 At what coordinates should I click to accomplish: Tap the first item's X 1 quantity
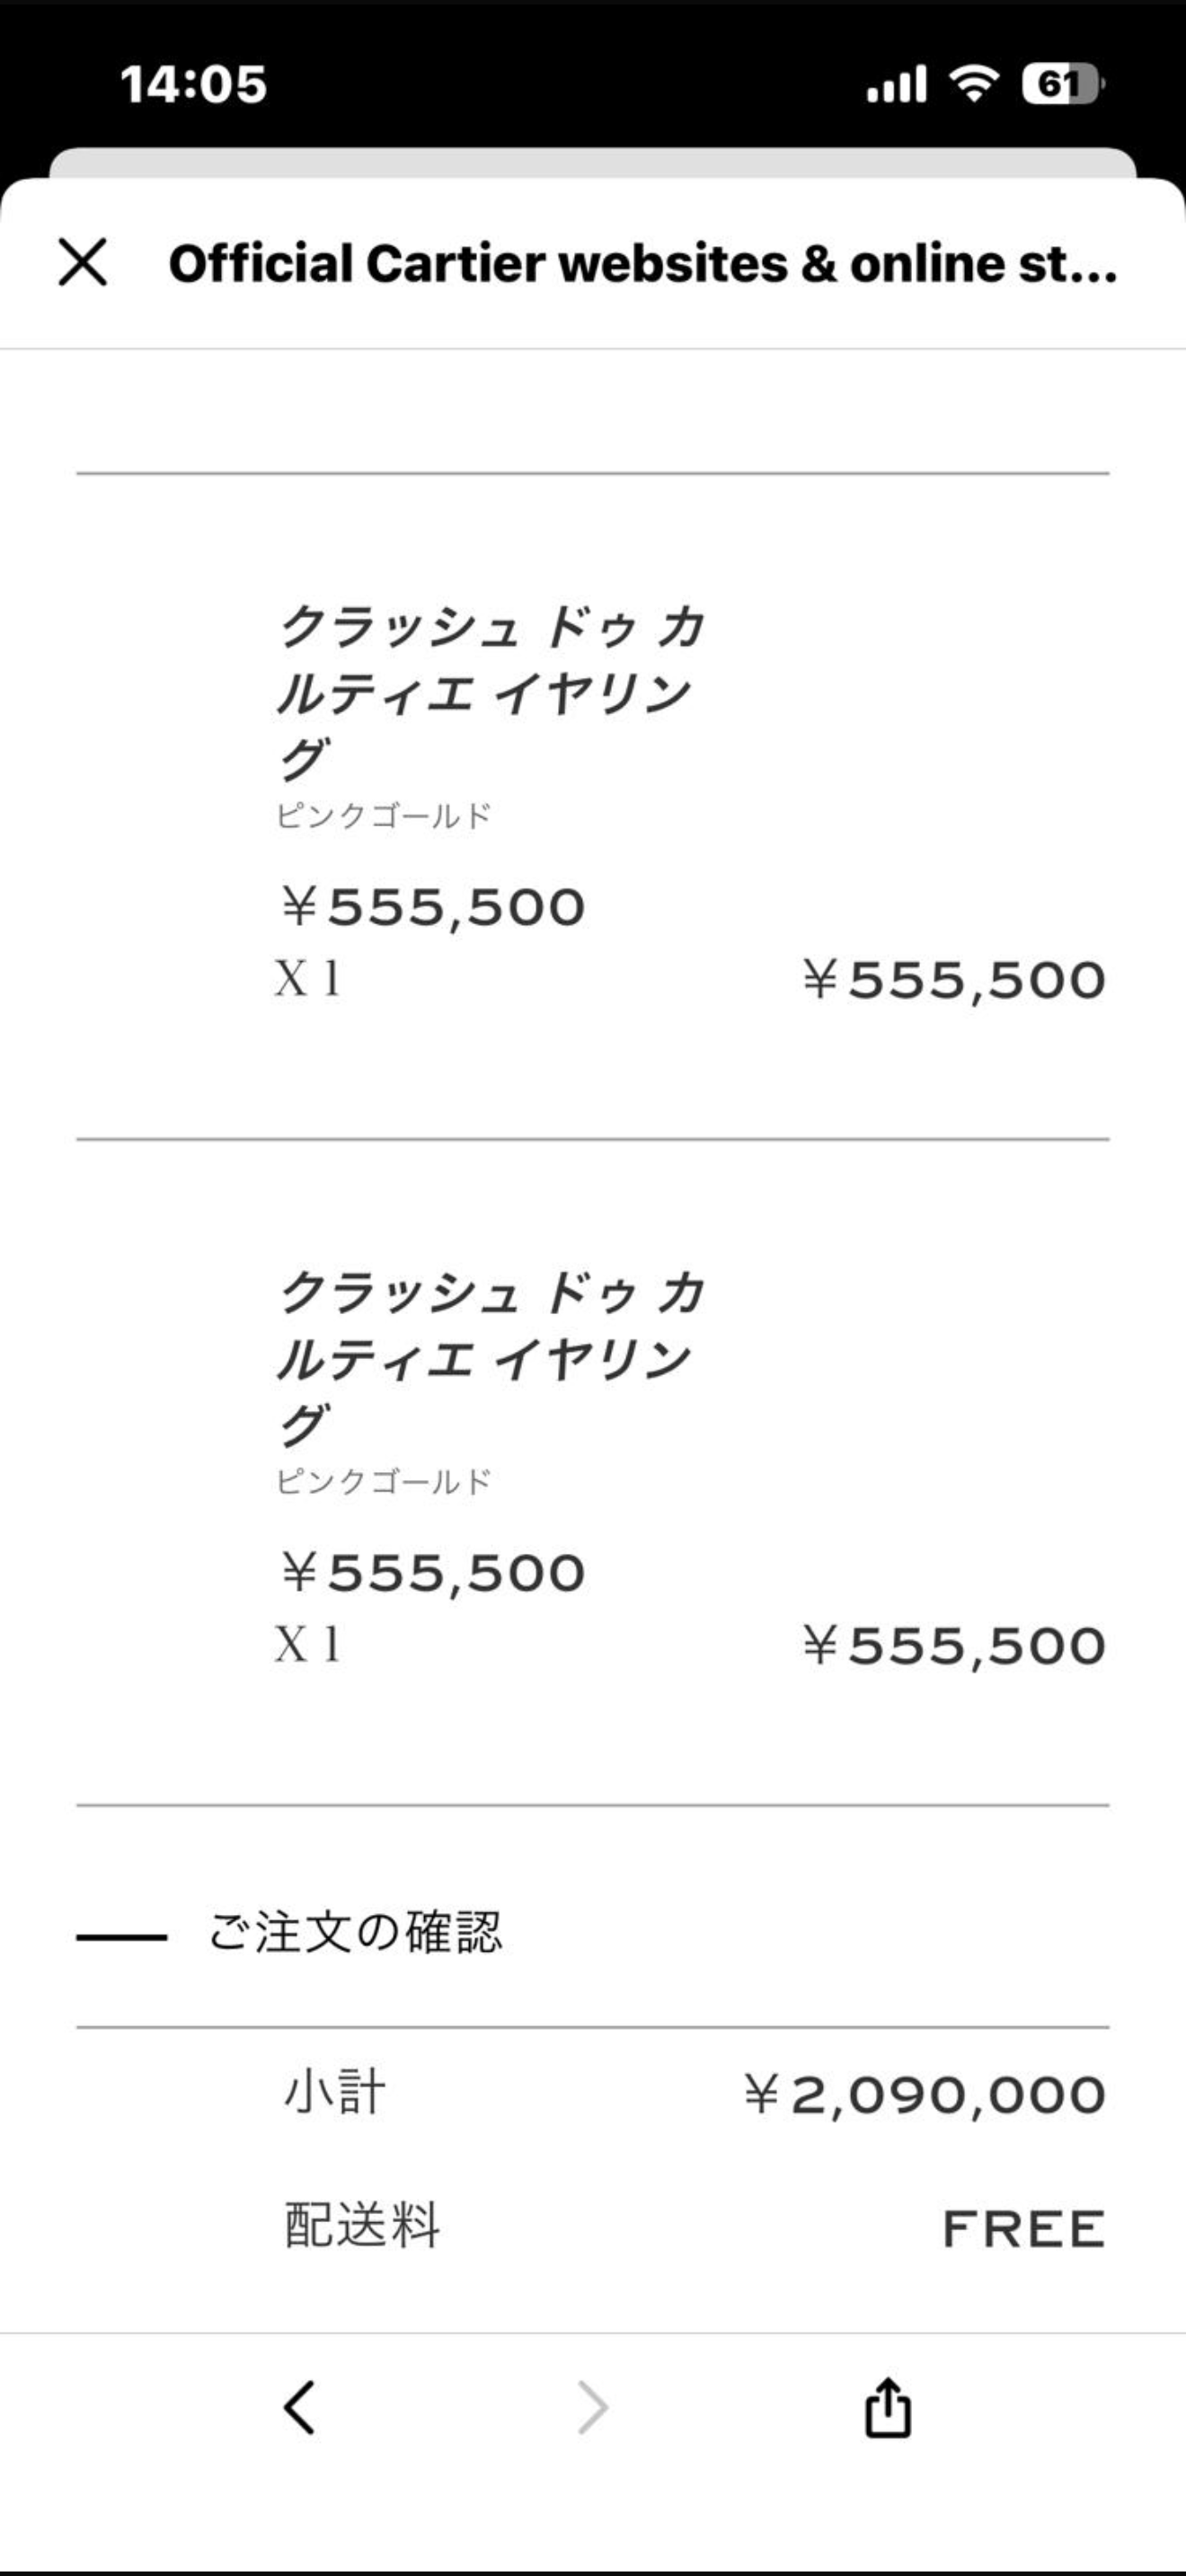coord(307,978)
